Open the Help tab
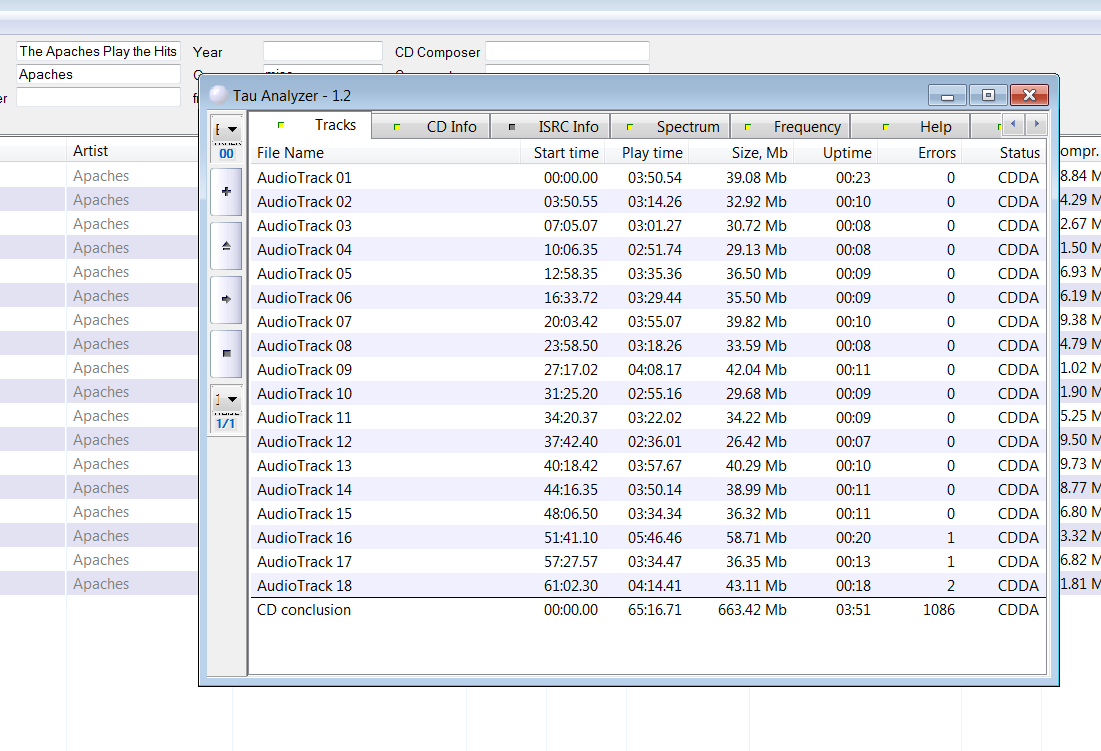 coord(910,126)
